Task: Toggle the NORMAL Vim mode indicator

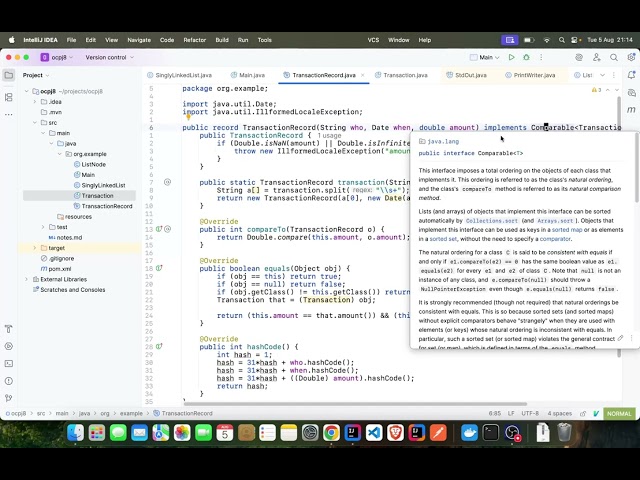Action: tap(619, 413)
